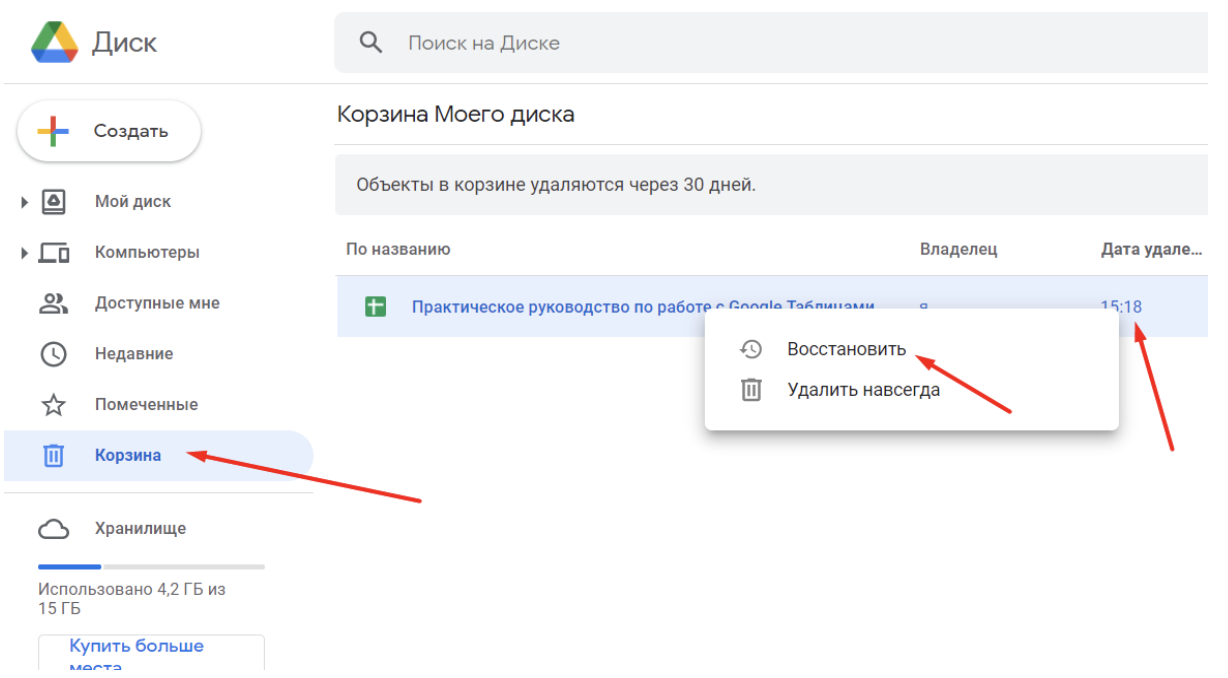The width and height of the screenshot is (1228, 678).
Task: Open 'Компьютеры' in the sidebar
Action: click(x=147, y=252)
